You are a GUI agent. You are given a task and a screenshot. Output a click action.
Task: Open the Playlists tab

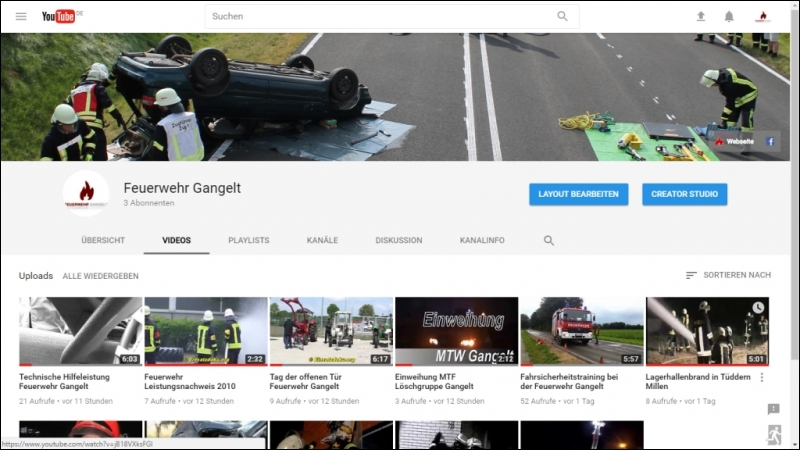(x=248, y=240)
